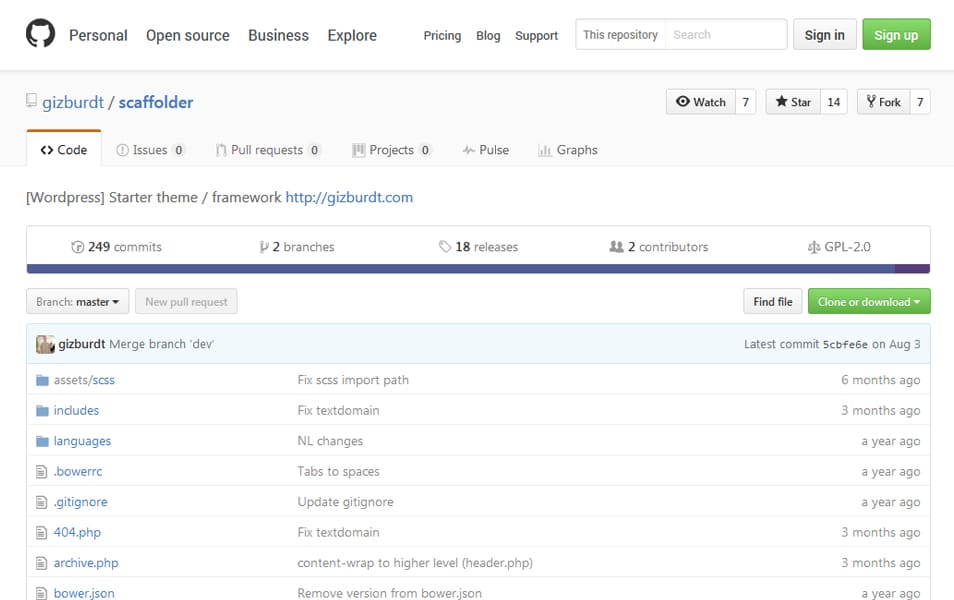This screenshot has height=600, width=954.
Task: Click the New pull request button
Action: (x=186, y=301)
